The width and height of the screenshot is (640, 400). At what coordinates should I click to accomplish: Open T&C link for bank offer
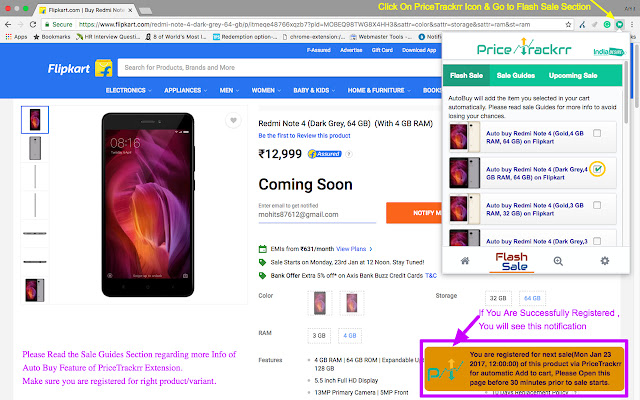pos(431,276)
